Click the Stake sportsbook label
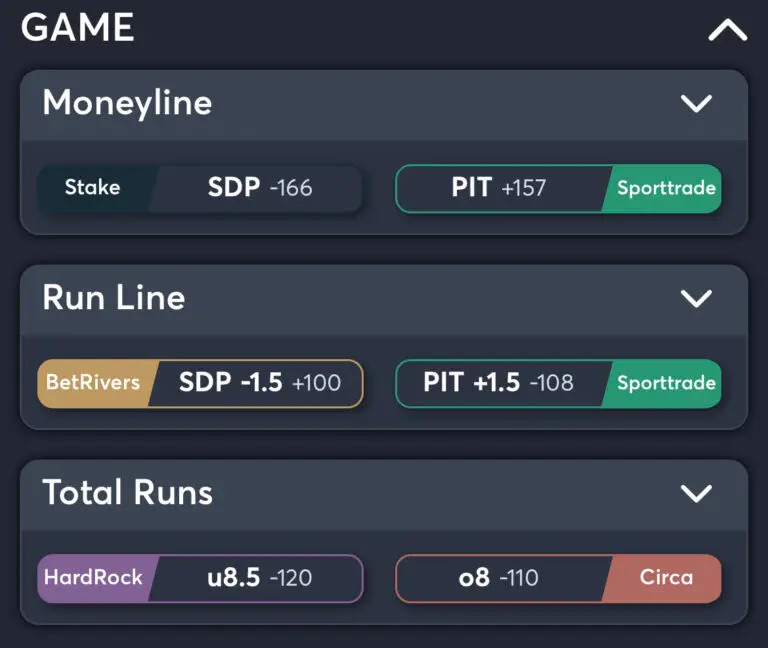 click(92, 188)
